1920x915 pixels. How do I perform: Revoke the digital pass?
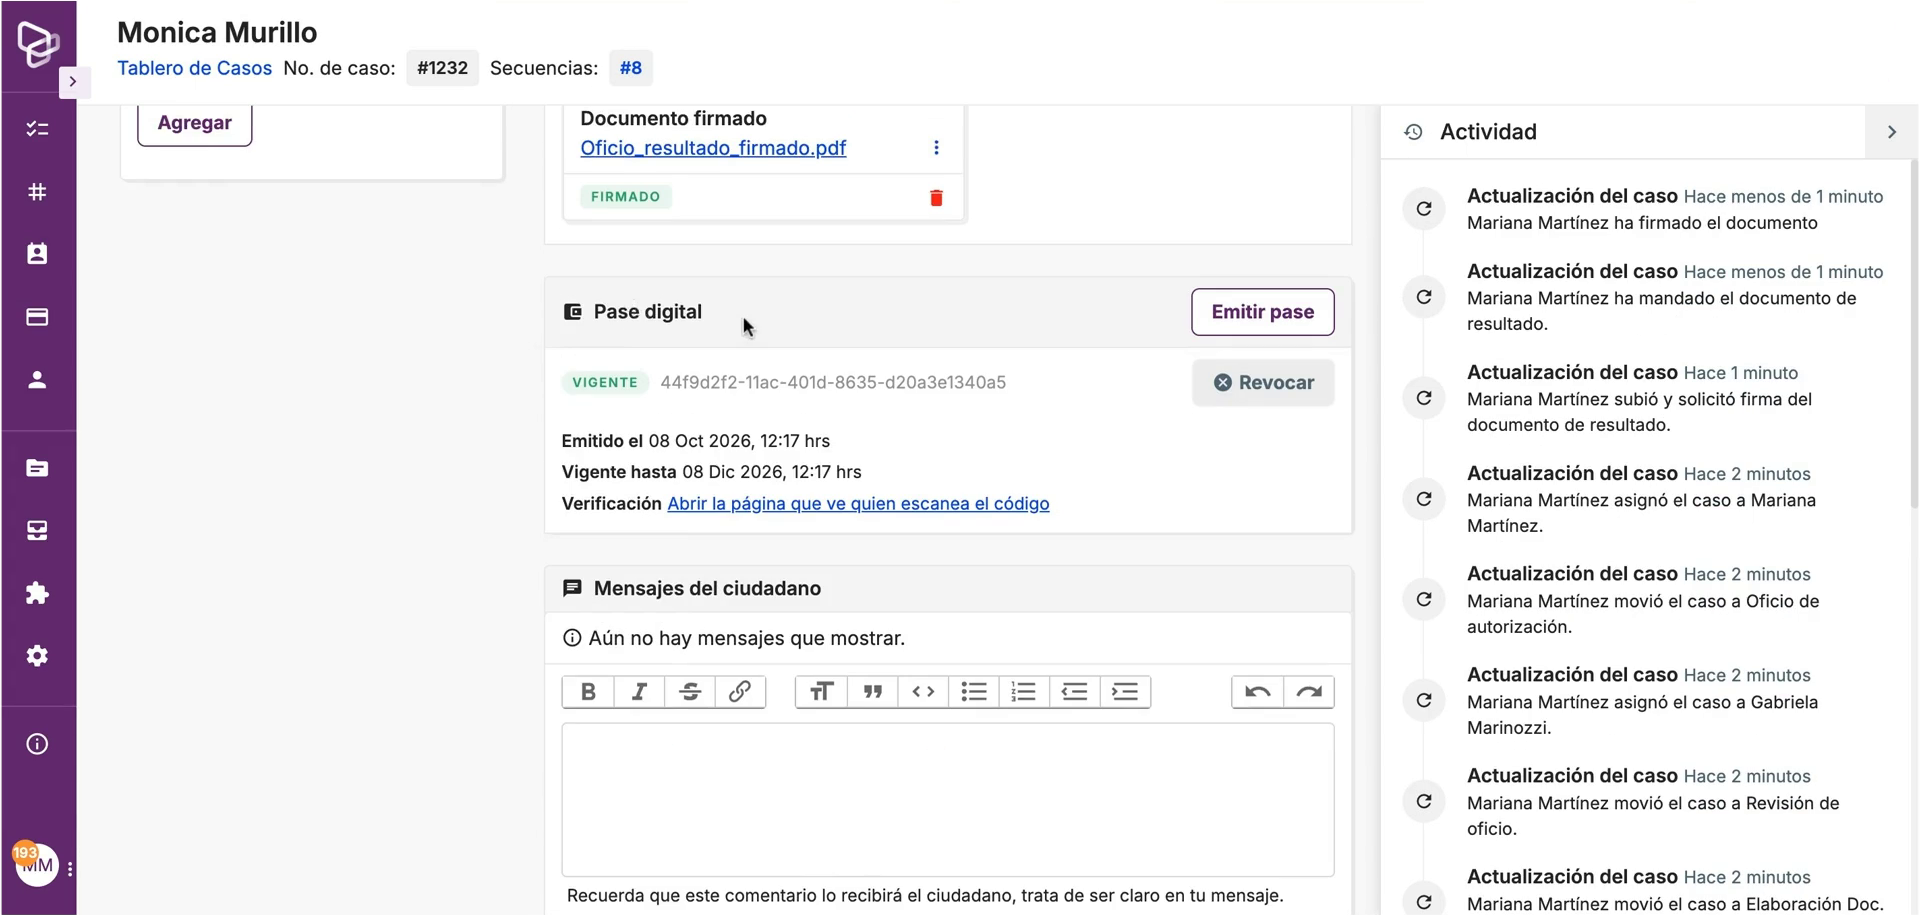tap(1263, 383)
